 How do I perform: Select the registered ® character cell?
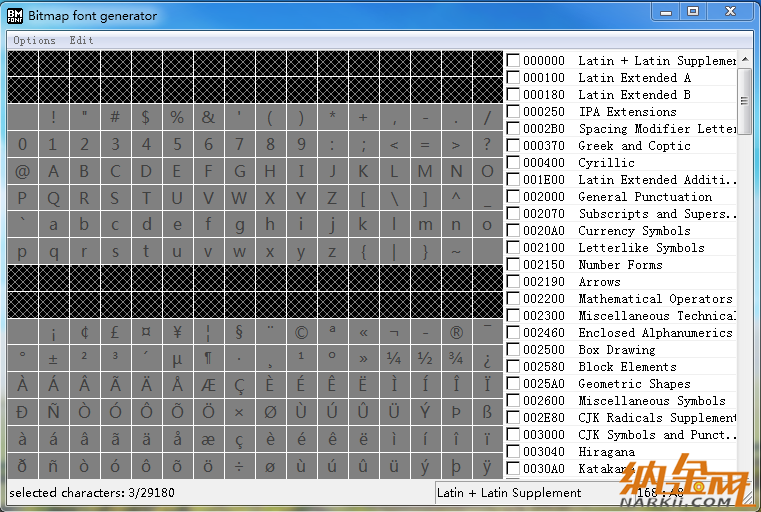tap(456, 332)
